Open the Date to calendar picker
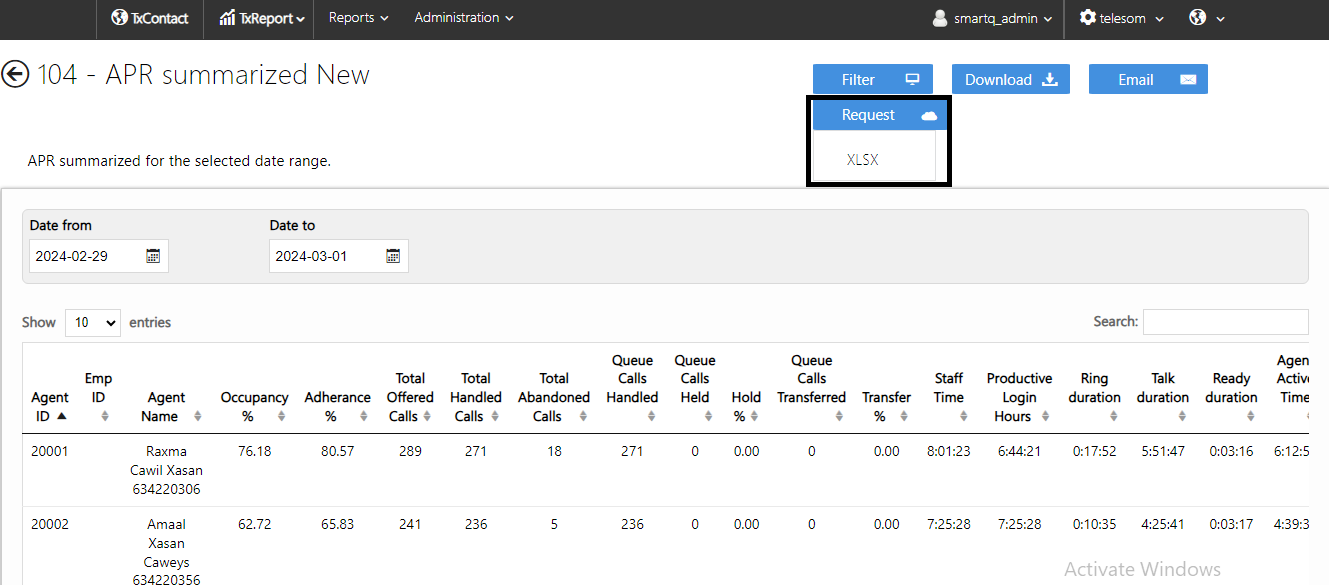This screenshot has width=1329, height=585. [x=393, y=256]
